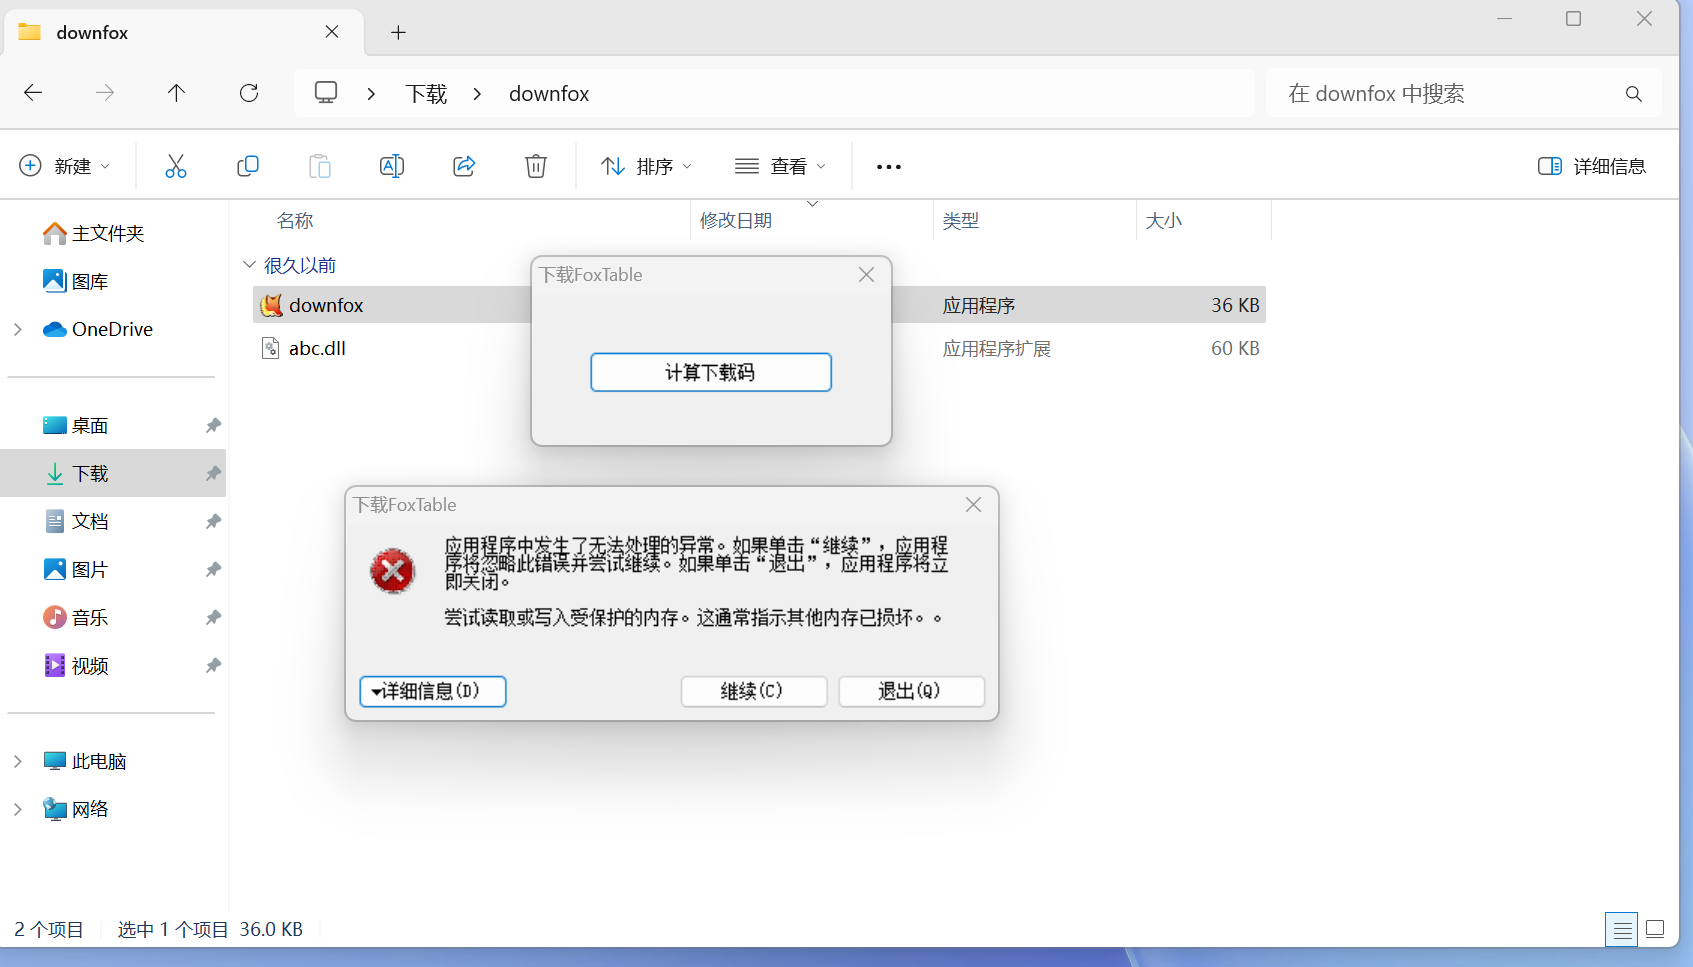Click the This PC monitor icon in address bar

click(326, 93)
